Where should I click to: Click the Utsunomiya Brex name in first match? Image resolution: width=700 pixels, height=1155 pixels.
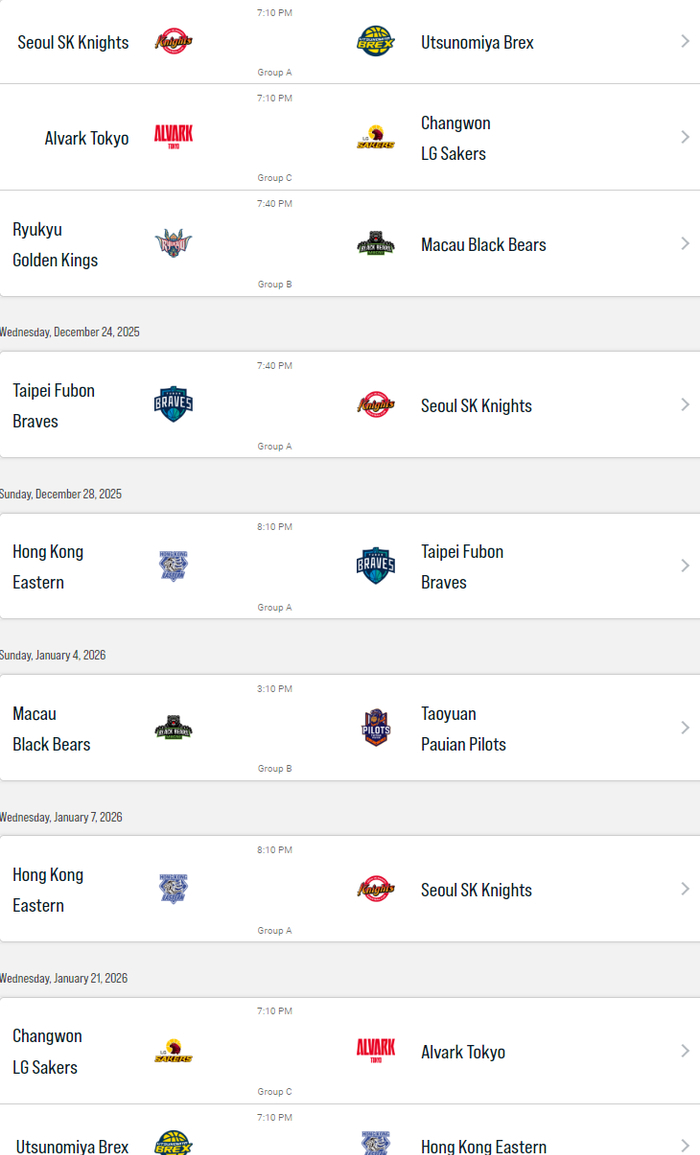477,42
